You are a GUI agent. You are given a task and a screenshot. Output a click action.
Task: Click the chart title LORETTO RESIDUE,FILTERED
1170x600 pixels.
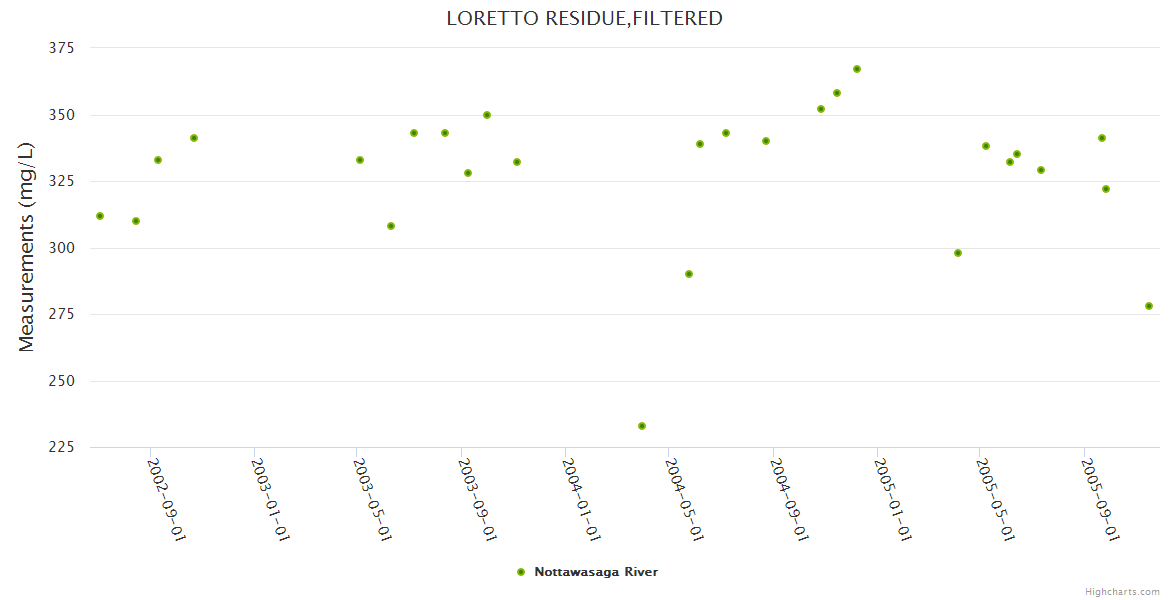pyautogui.click(x=584, y=18)
